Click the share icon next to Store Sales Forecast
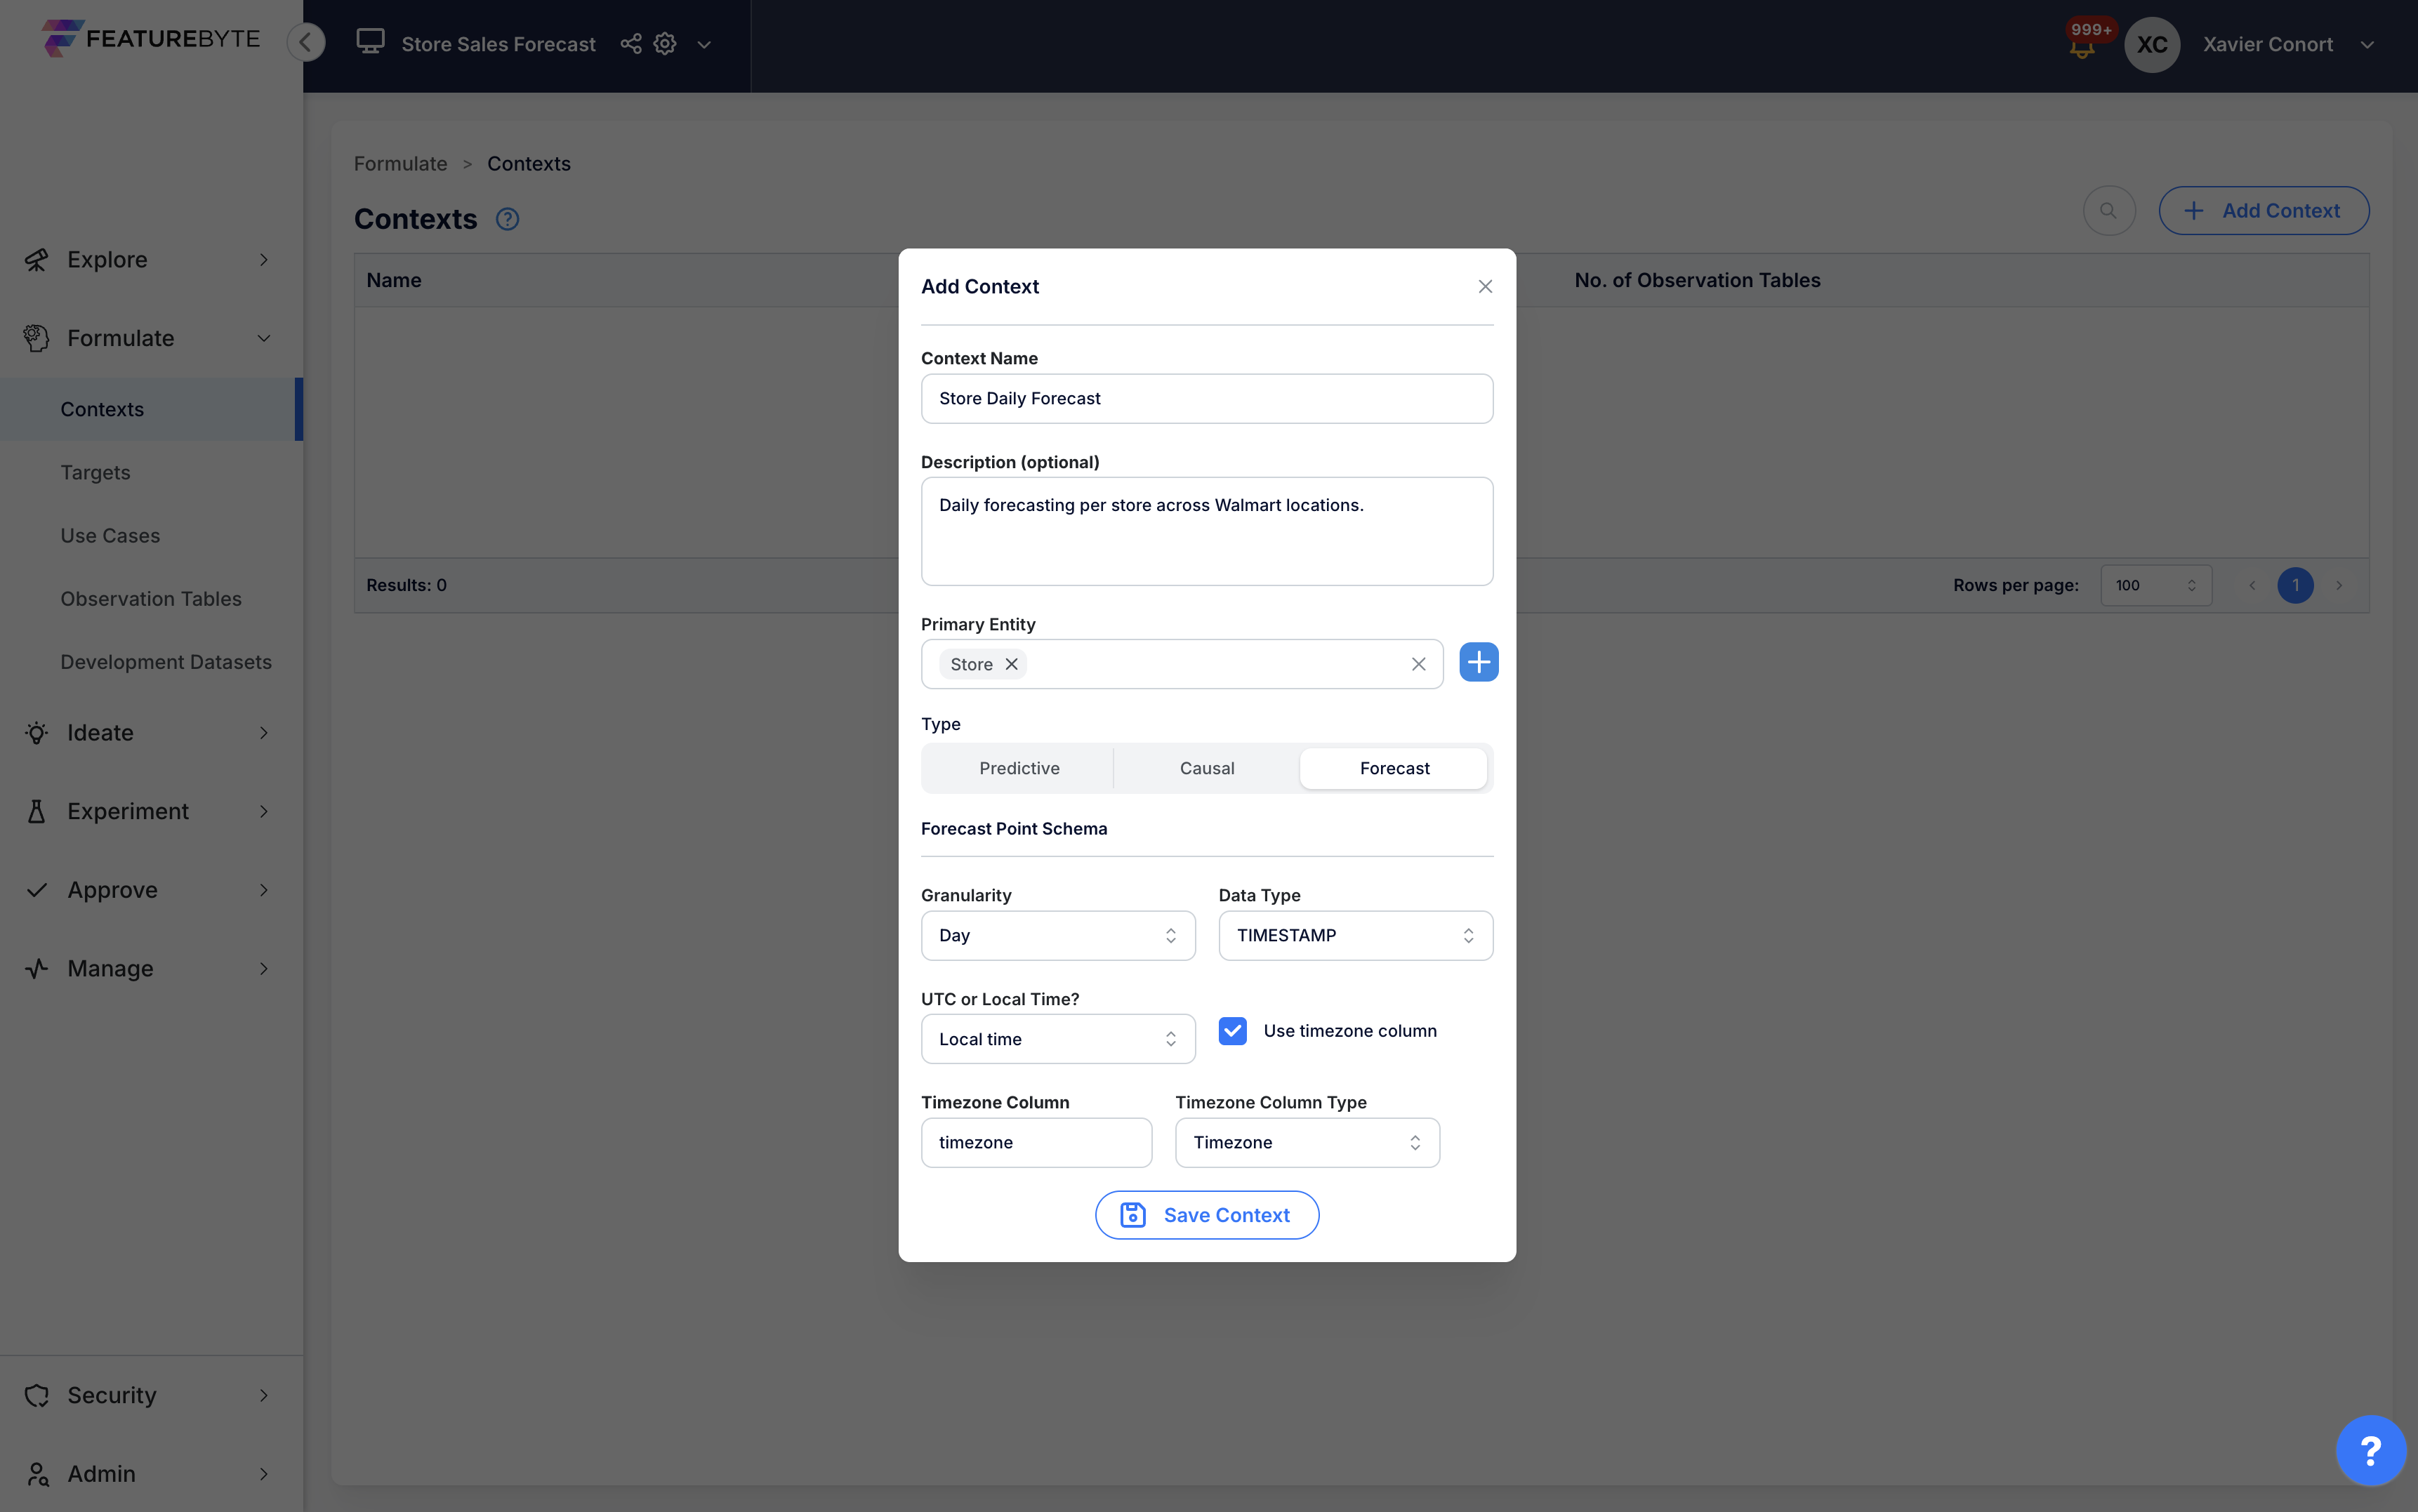Screen dimensions: 2418x1512 (630, 44)
